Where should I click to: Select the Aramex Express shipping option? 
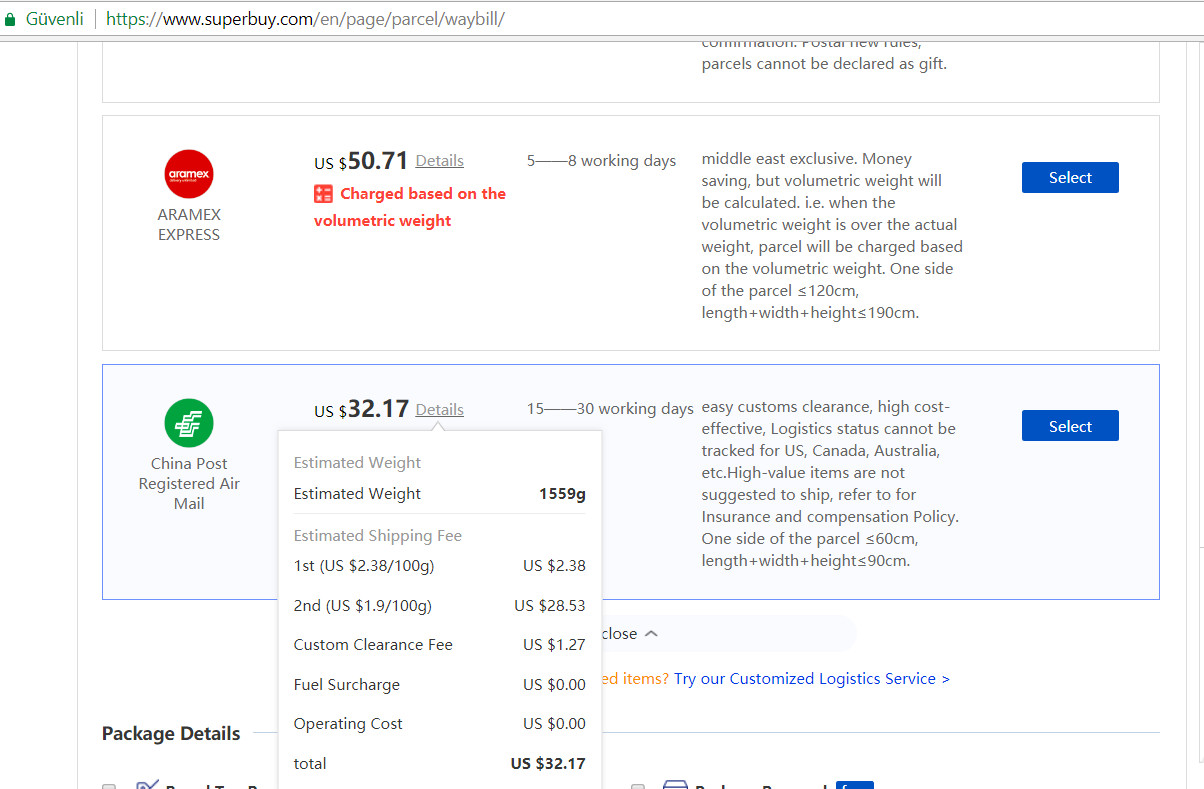(1070, 177)
